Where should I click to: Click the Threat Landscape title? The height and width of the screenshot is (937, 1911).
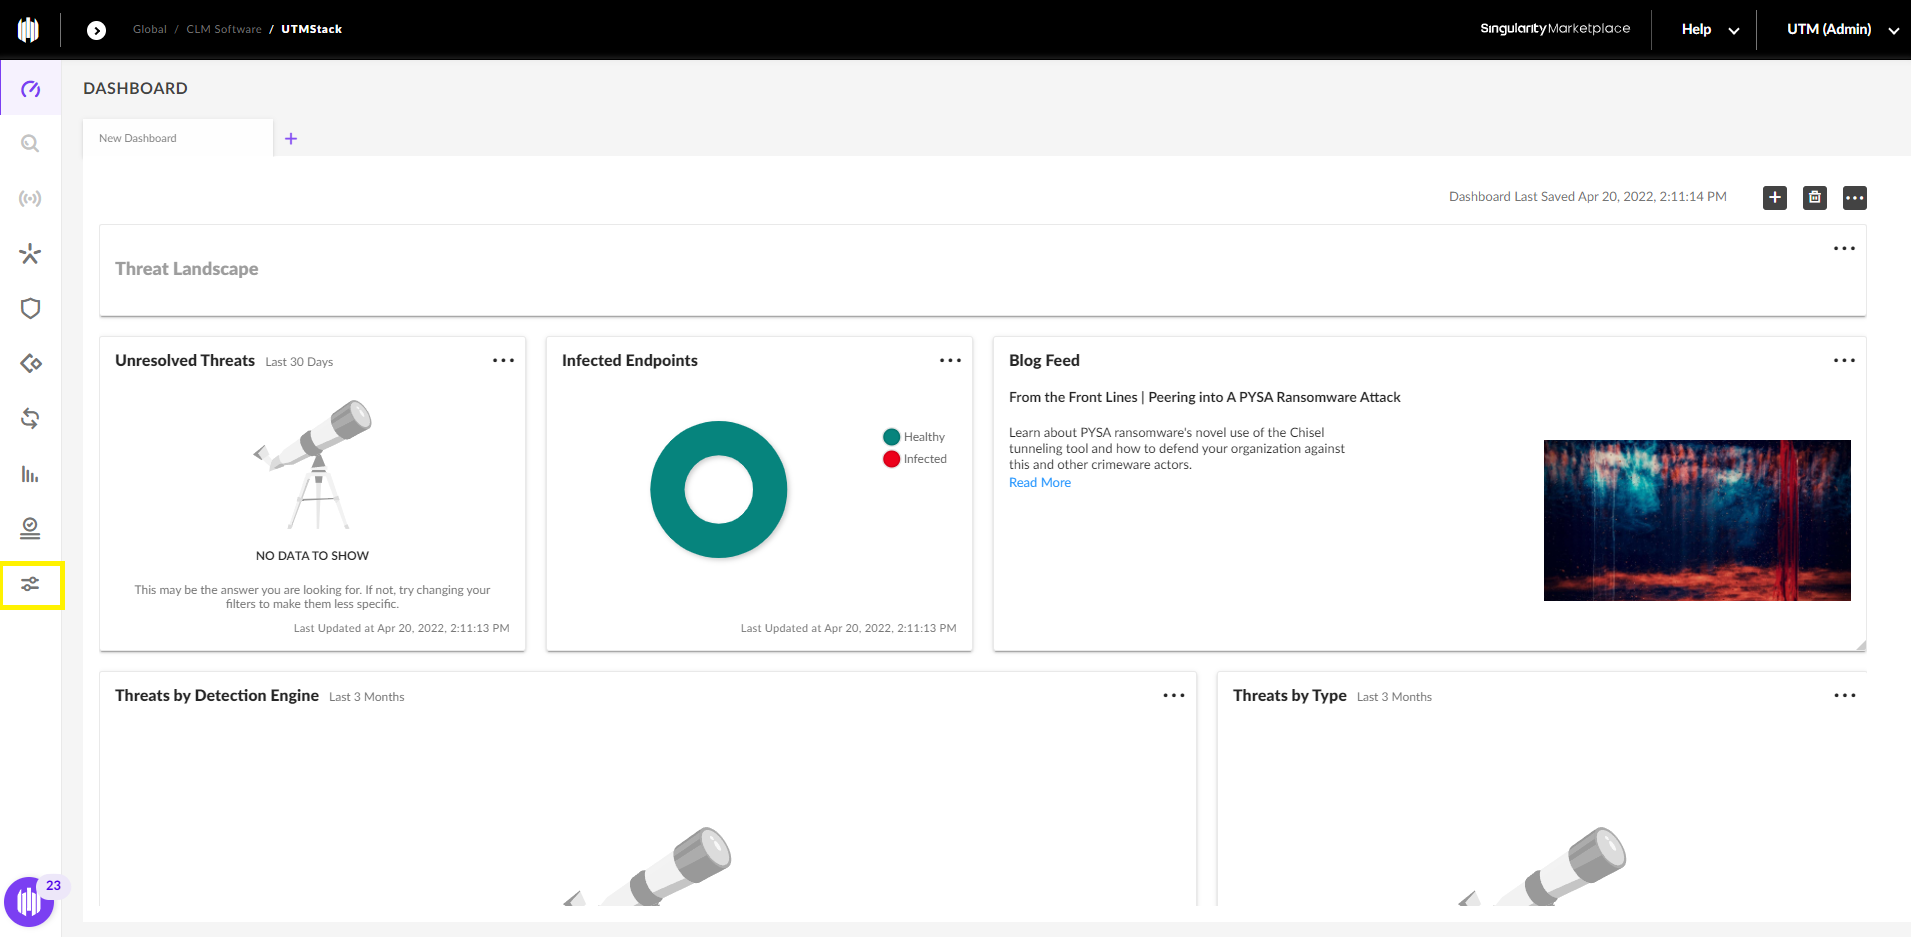tap(186, 269)
